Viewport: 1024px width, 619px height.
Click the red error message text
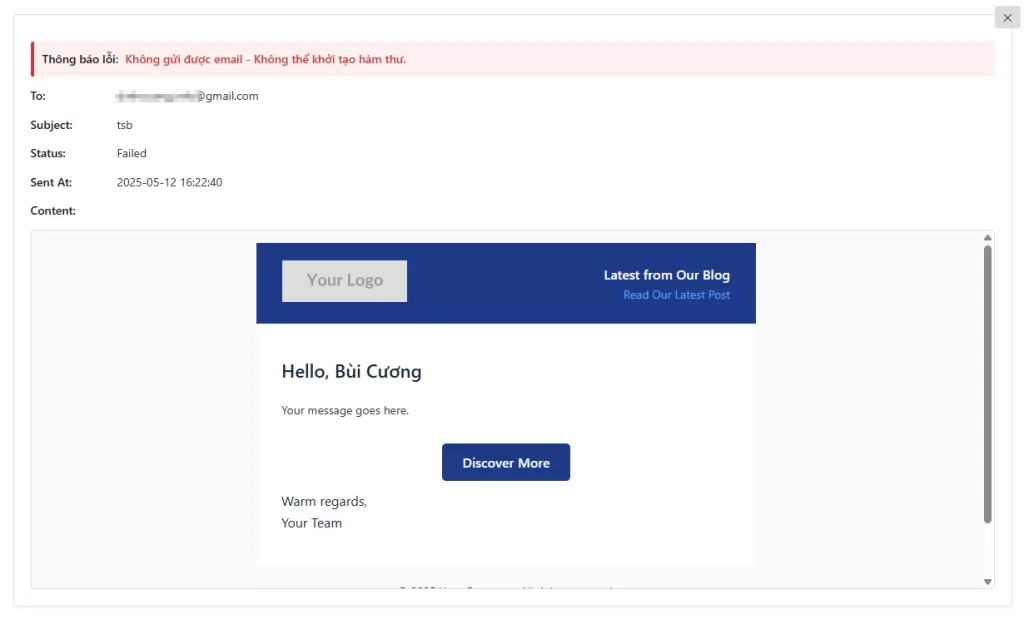265,60
